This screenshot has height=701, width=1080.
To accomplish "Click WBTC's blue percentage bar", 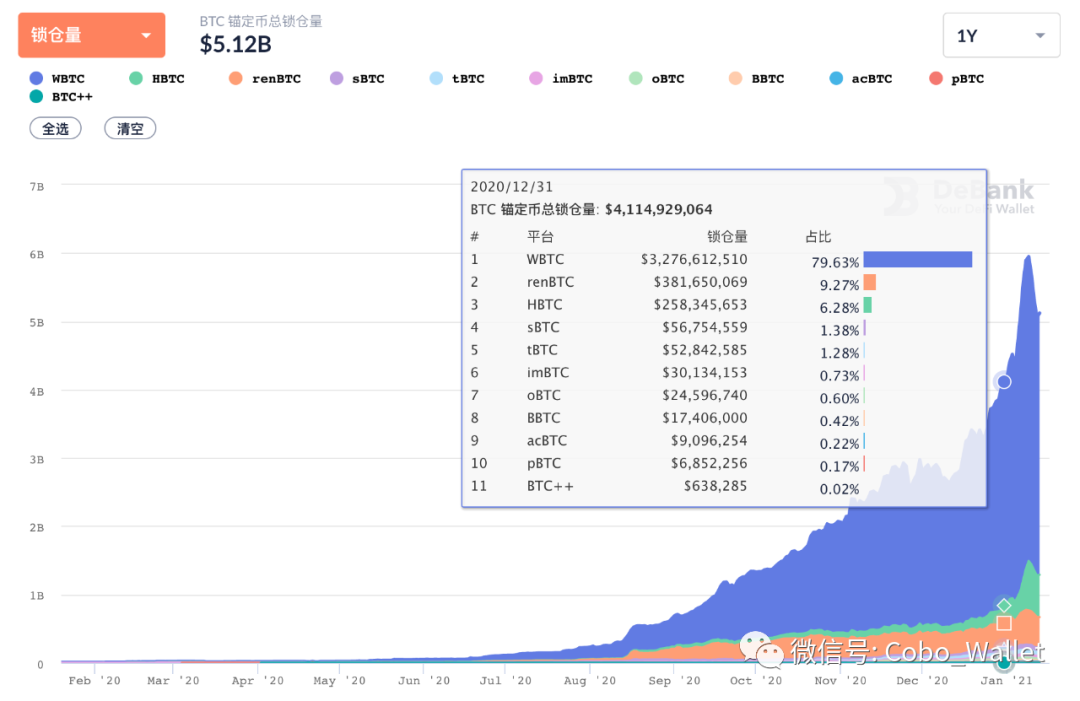I will pos(918,259).
